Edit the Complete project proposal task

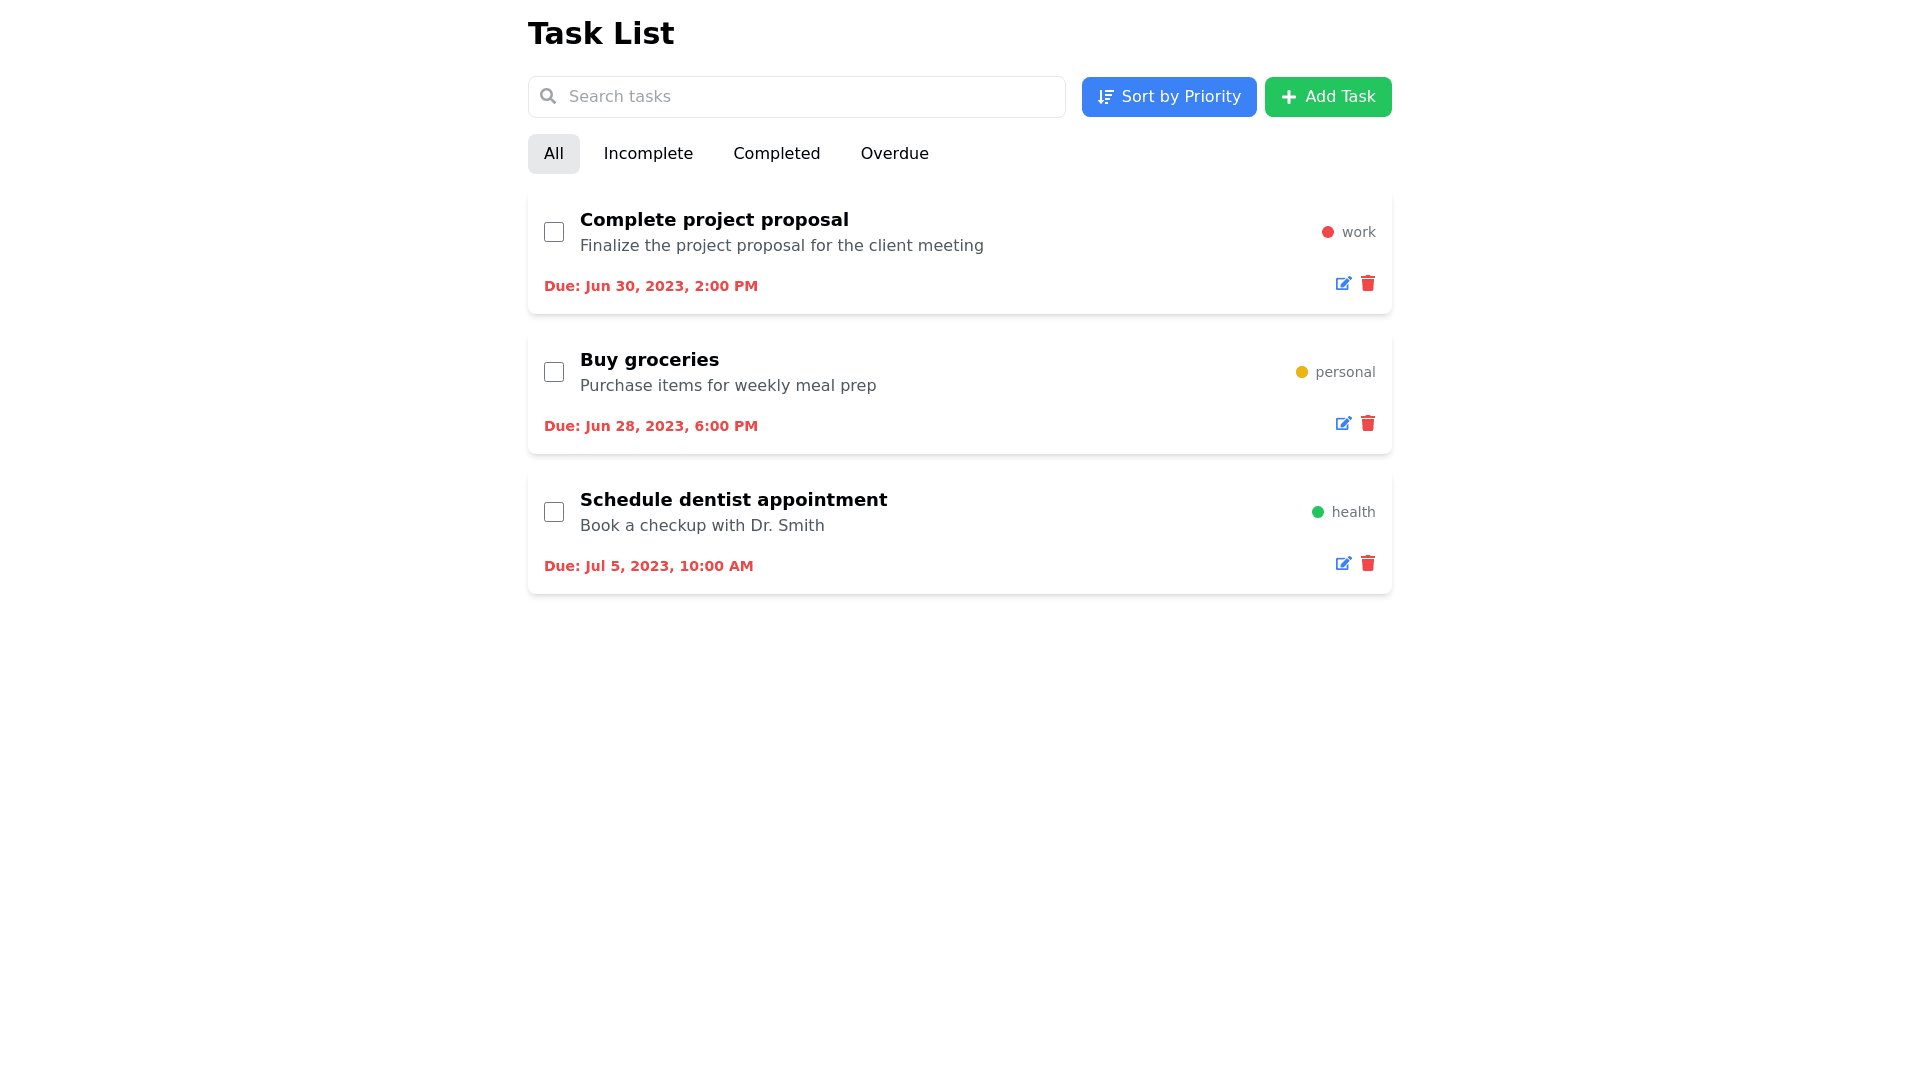coord(1343,284)
